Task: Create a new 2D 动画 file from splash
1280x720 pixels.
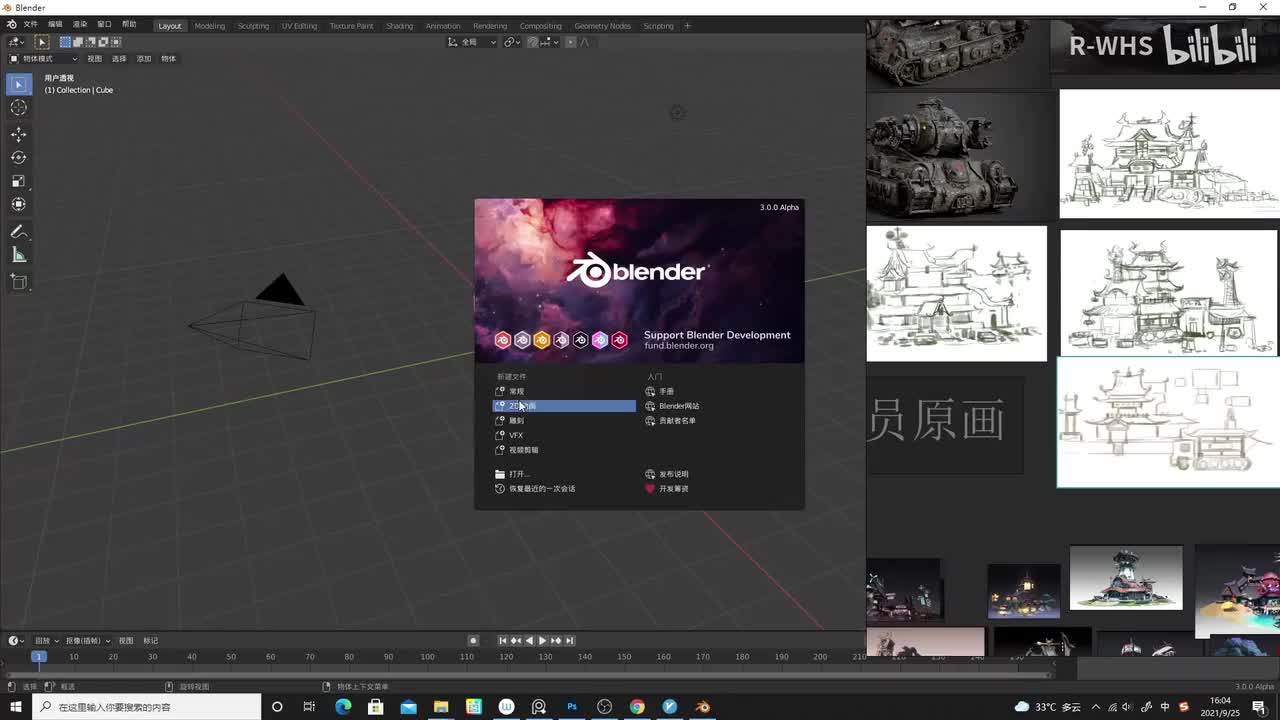Action: [x=564, y=406]
